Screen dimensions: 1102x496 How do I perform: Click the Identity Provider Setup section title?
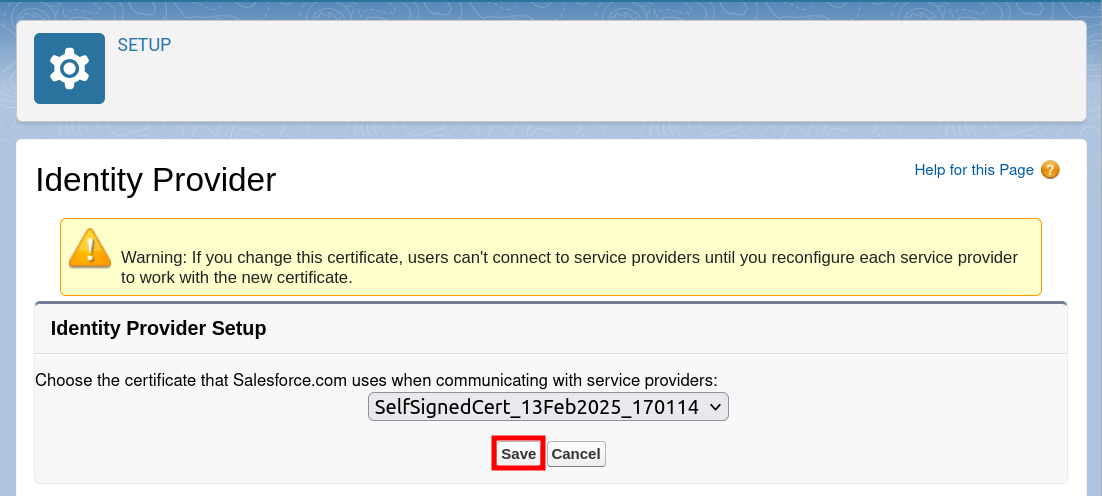pyautogui.click(x=158, y=328)
